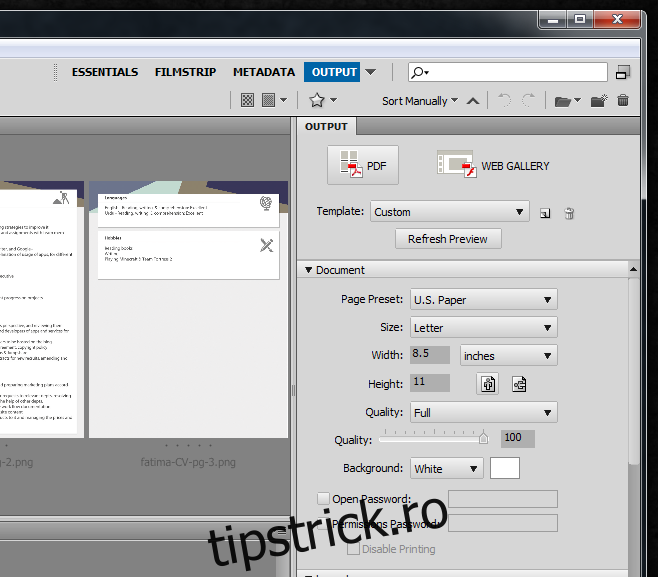Switch to the ESSENTIALS workspace

tap(104, 72)
